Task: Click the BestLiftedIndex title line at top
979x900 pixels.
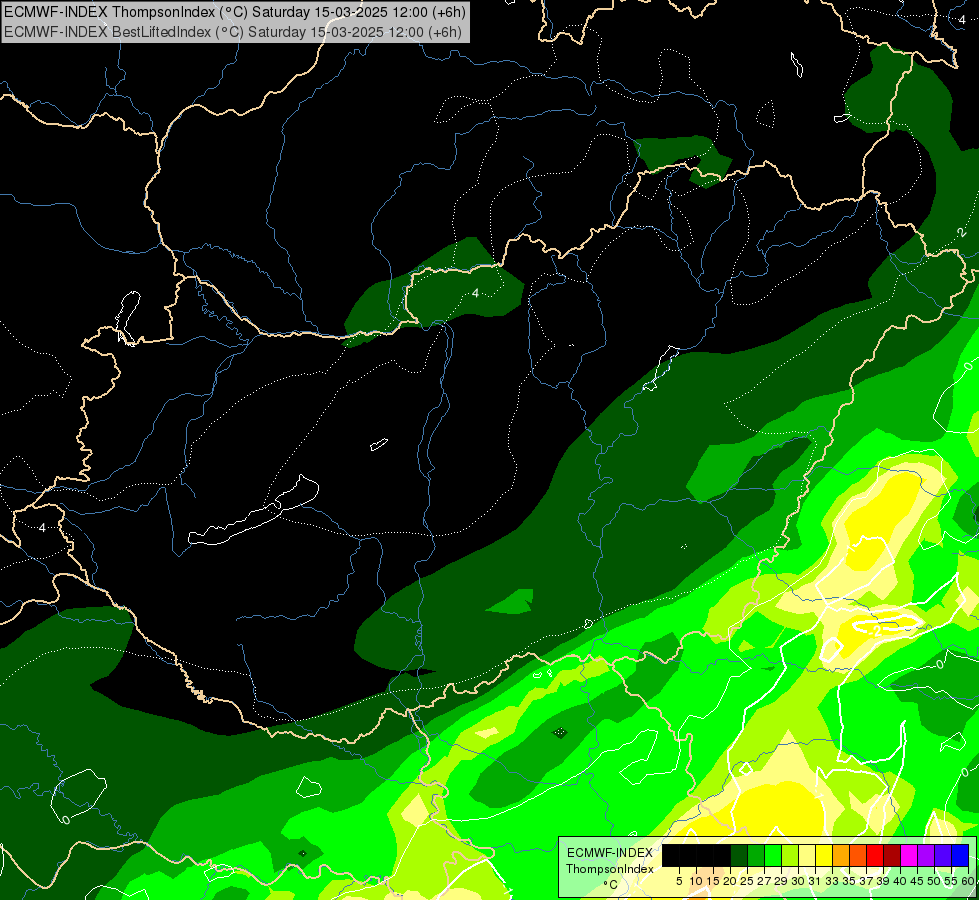Action: [233, 32]
